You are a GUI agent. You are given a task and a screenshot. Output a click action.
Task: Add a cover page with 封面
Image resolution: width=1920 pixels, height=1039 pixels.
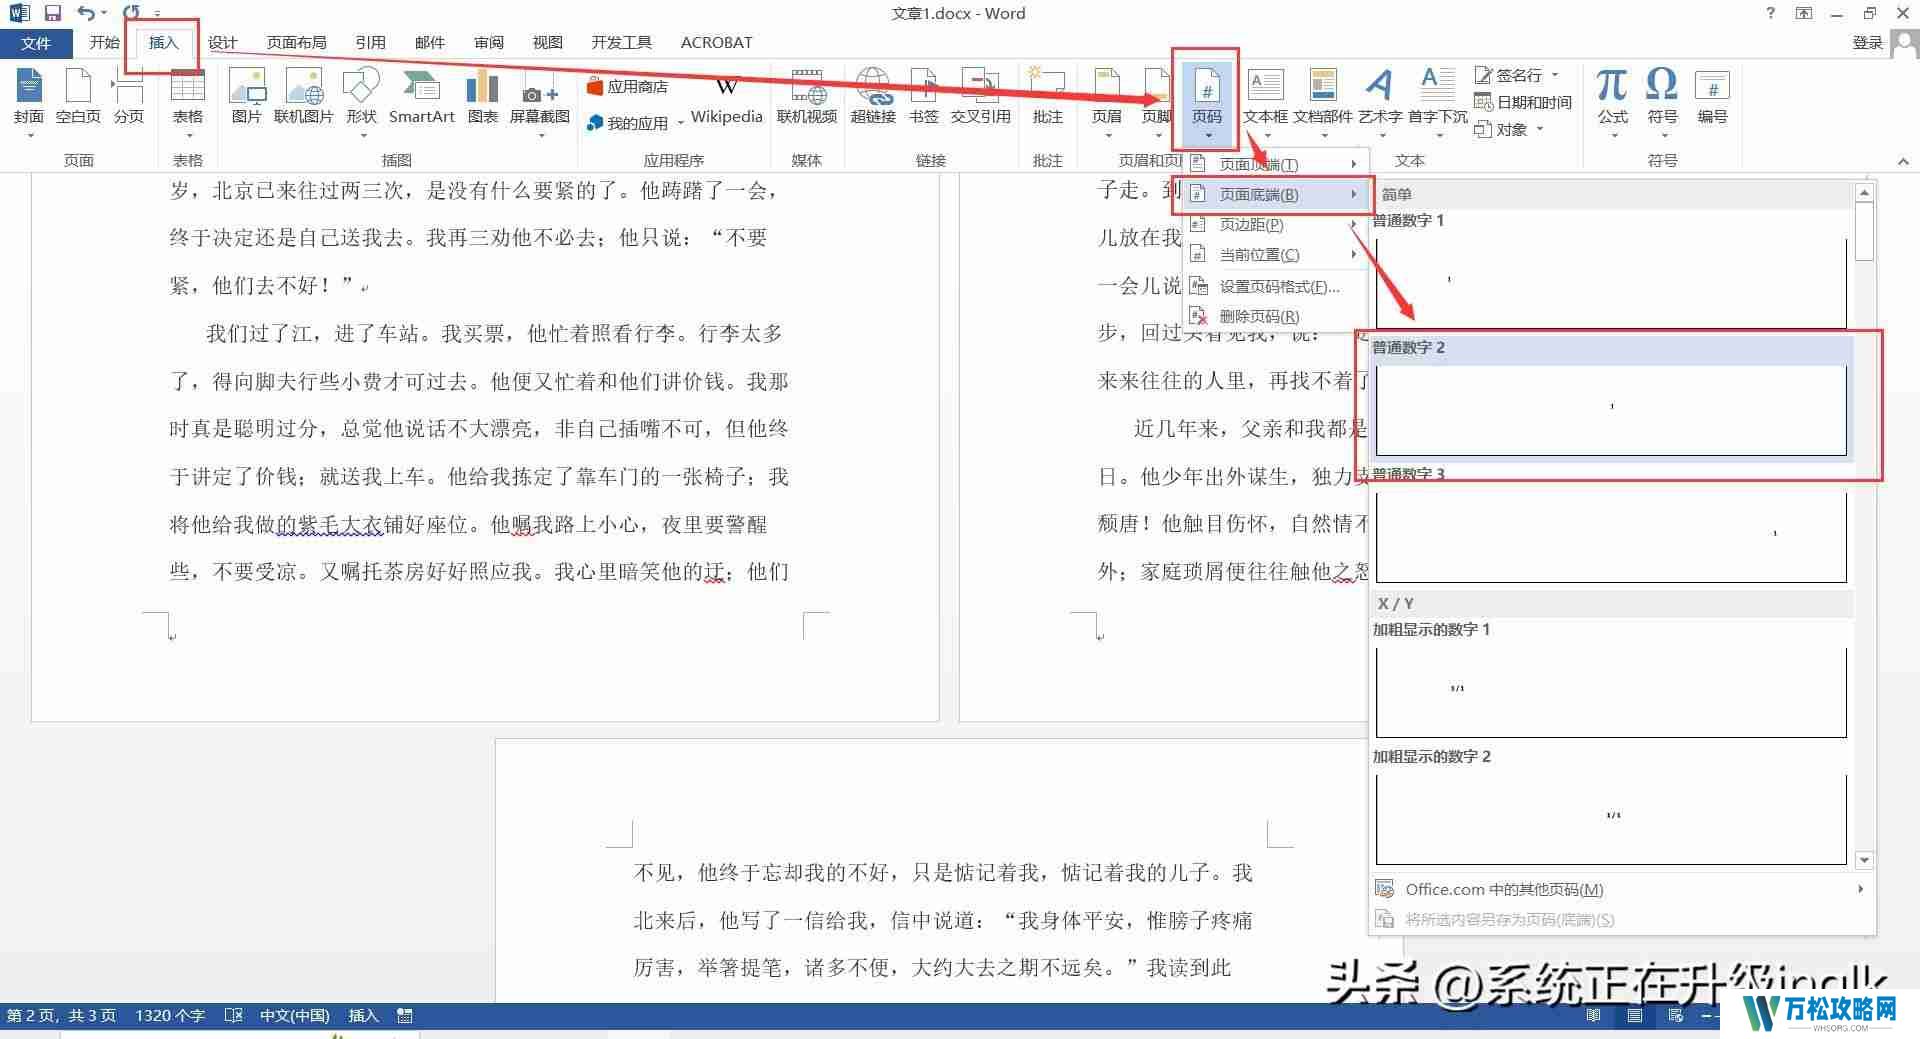(29, 95)
